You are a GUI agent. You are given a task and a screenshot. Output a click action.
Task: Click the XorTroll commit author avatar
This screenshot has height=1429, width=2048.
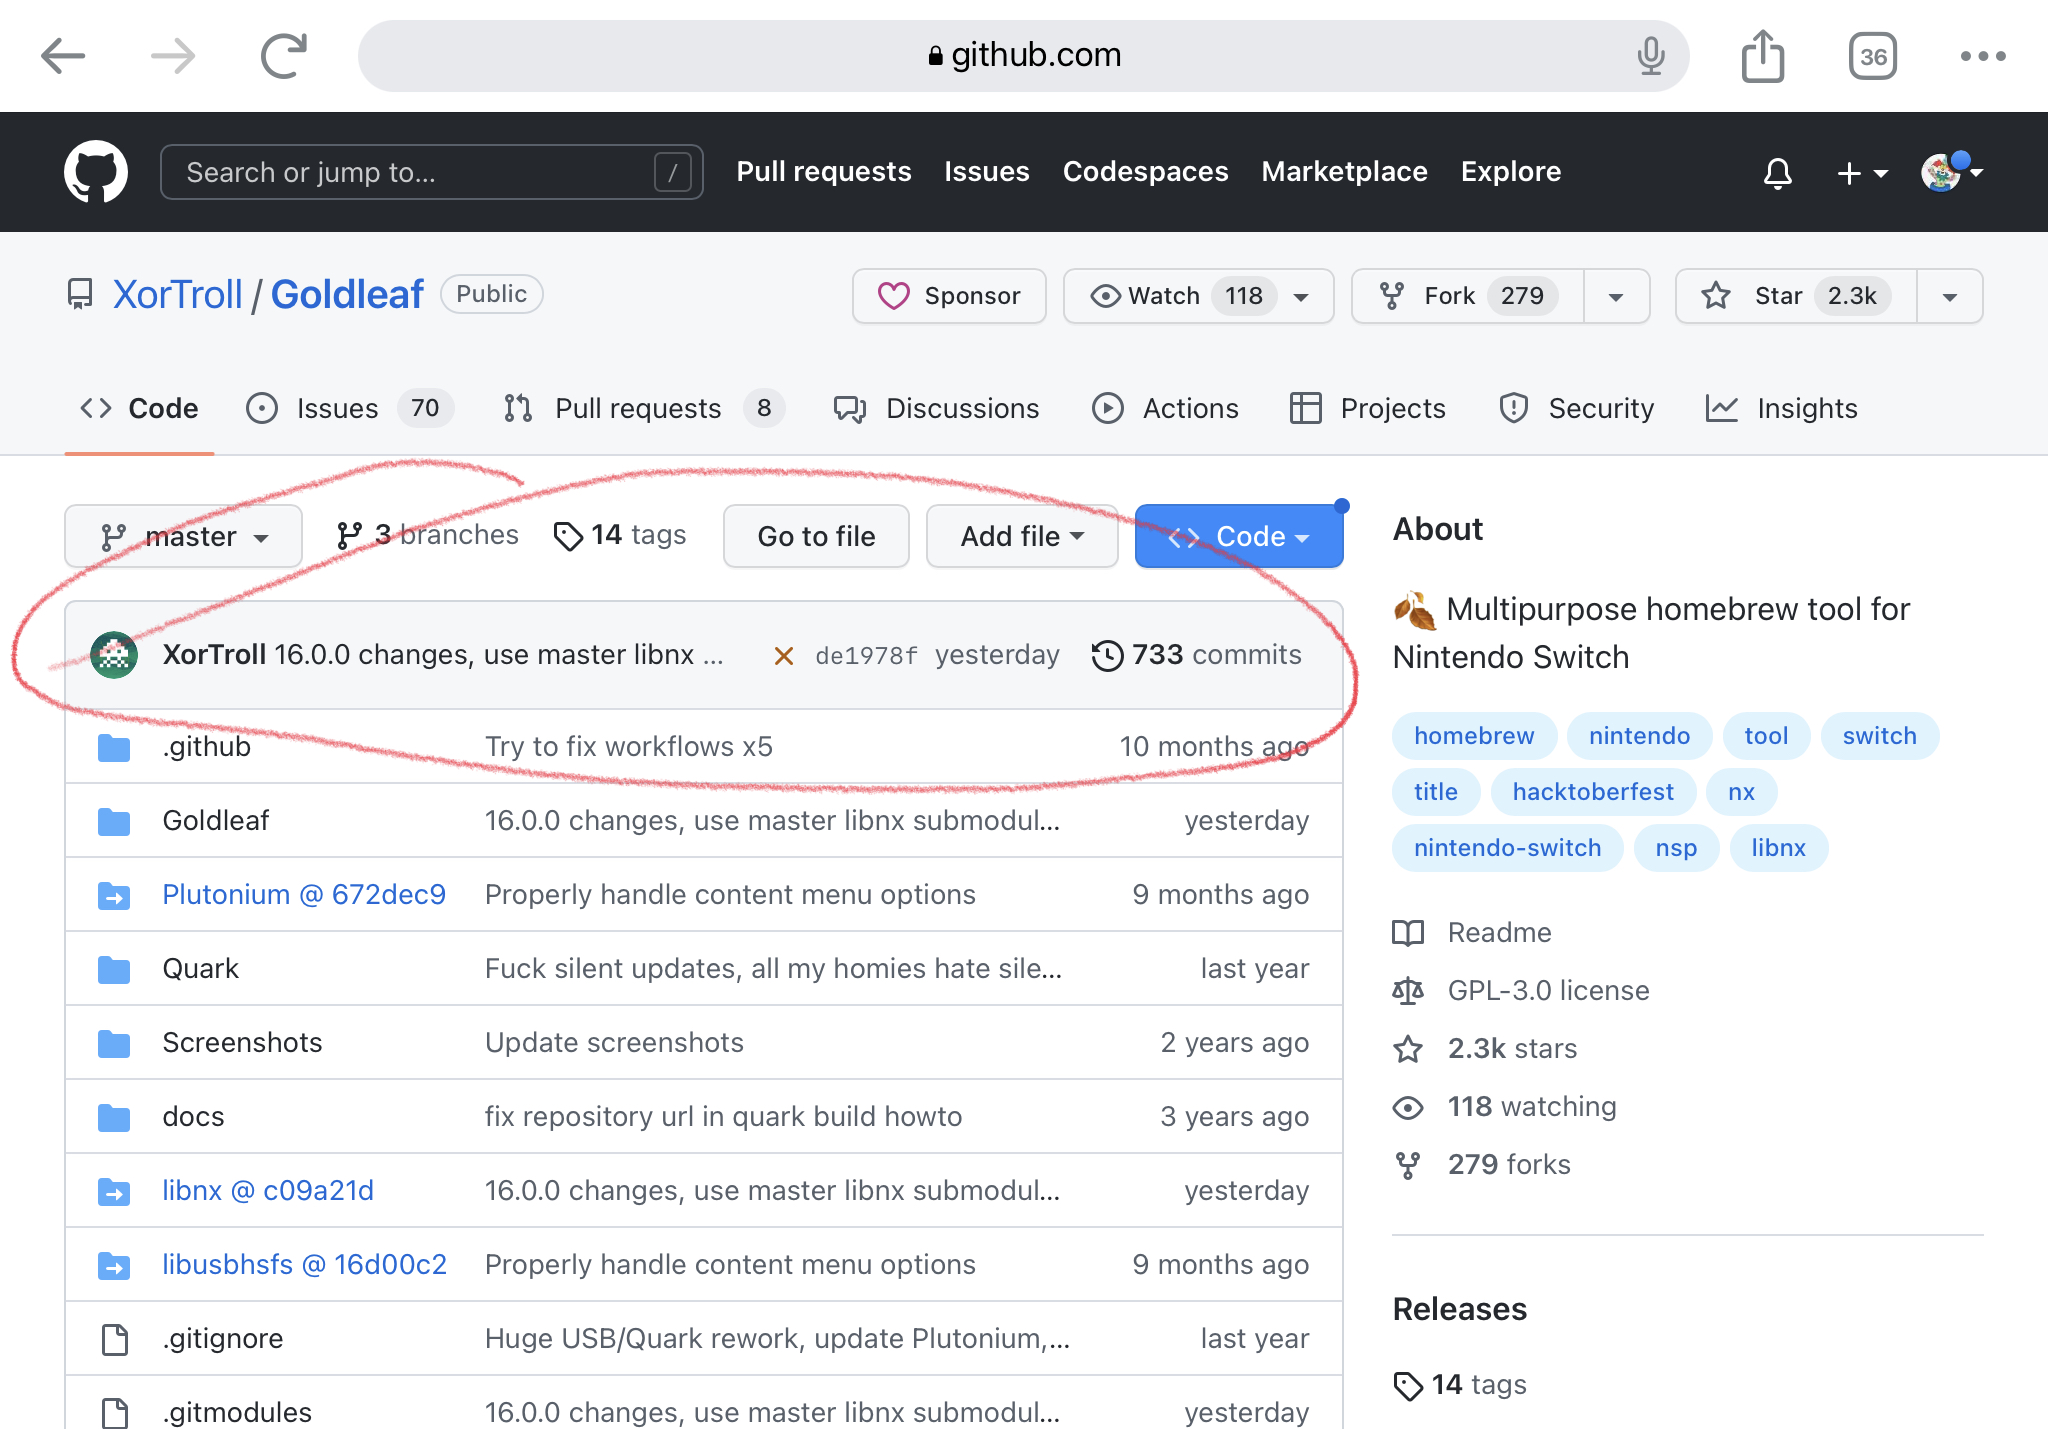point(114,655)
